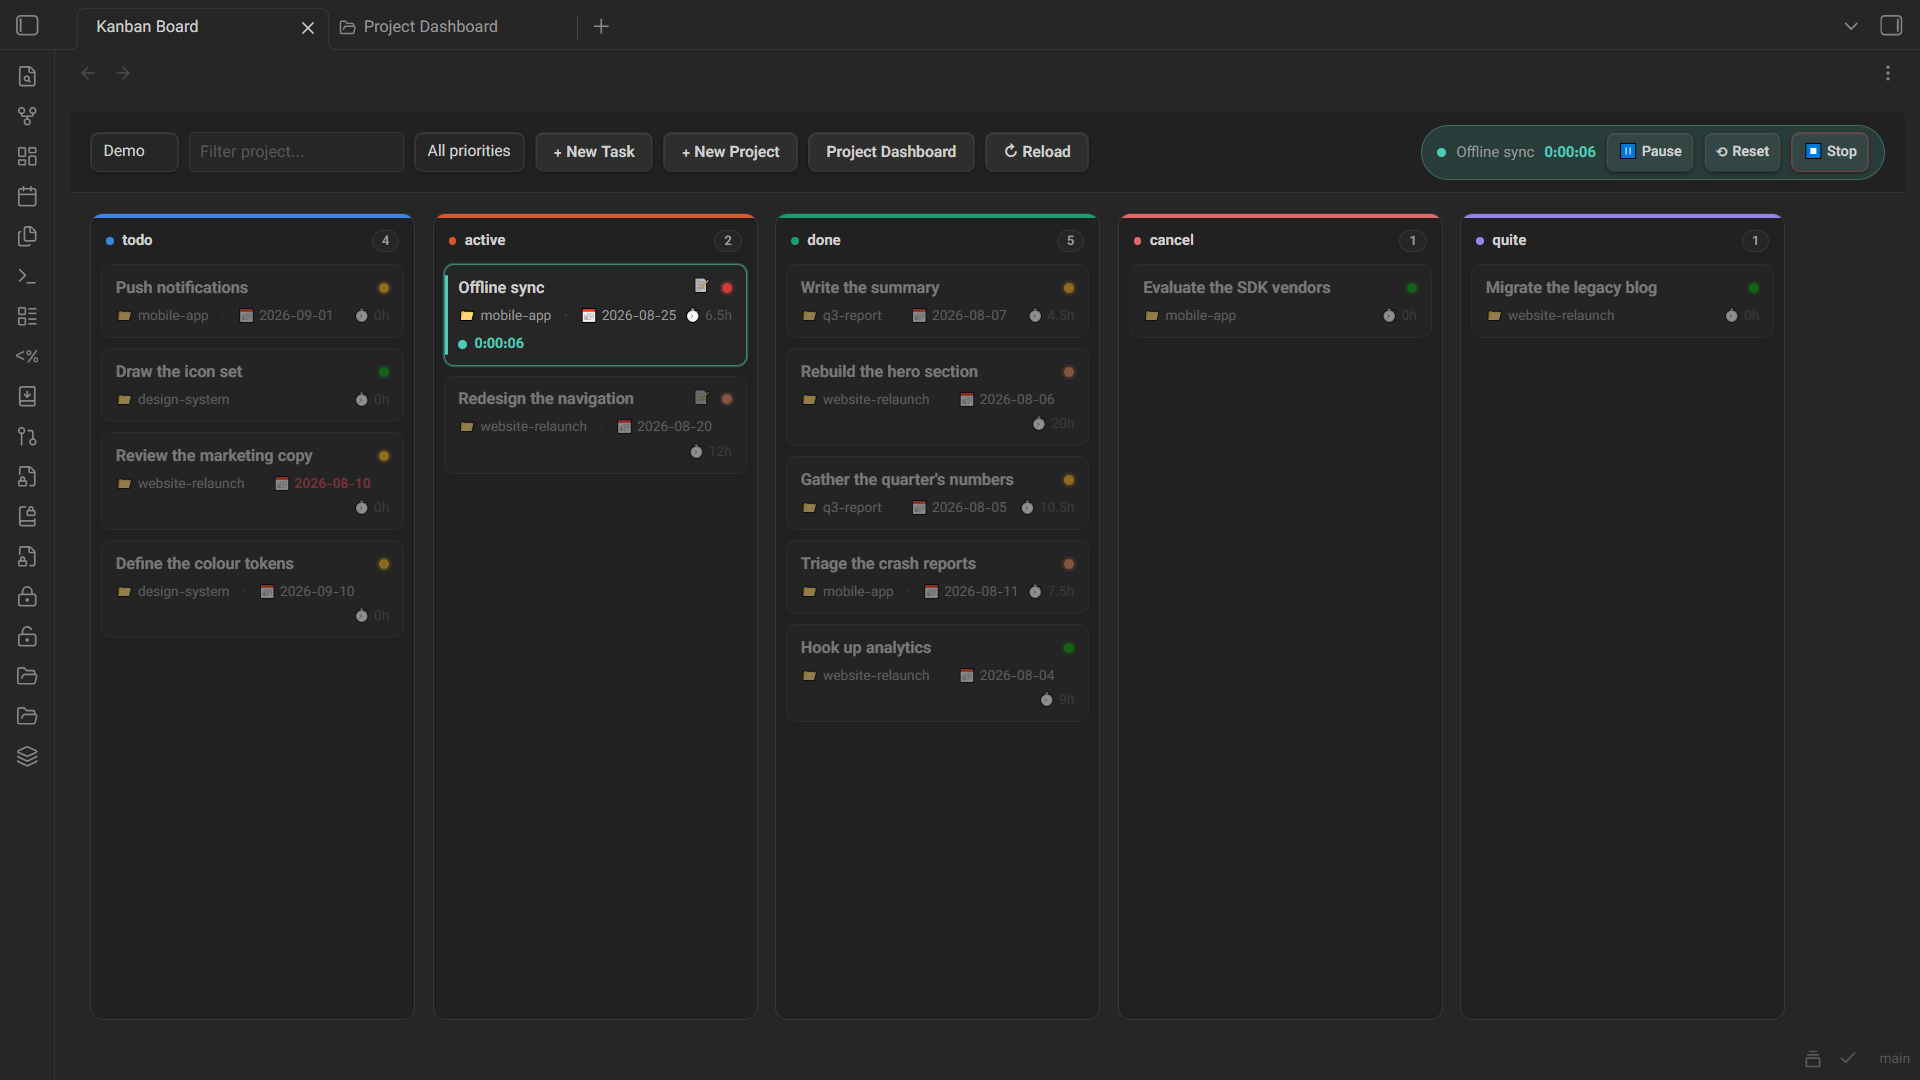Open the Migrate the legacy blog card
This screenshot has width=1920, height=1080.
tap(1622, 300)
